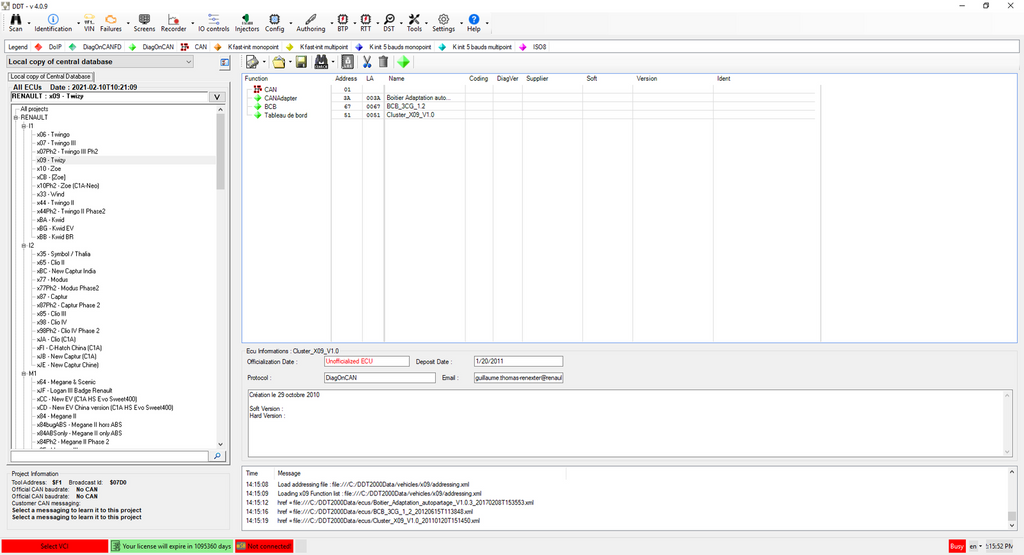Image resolution: width=1024 pixels, height=555 pixels.
Task: Open IO controls
Action: (214, 23)
